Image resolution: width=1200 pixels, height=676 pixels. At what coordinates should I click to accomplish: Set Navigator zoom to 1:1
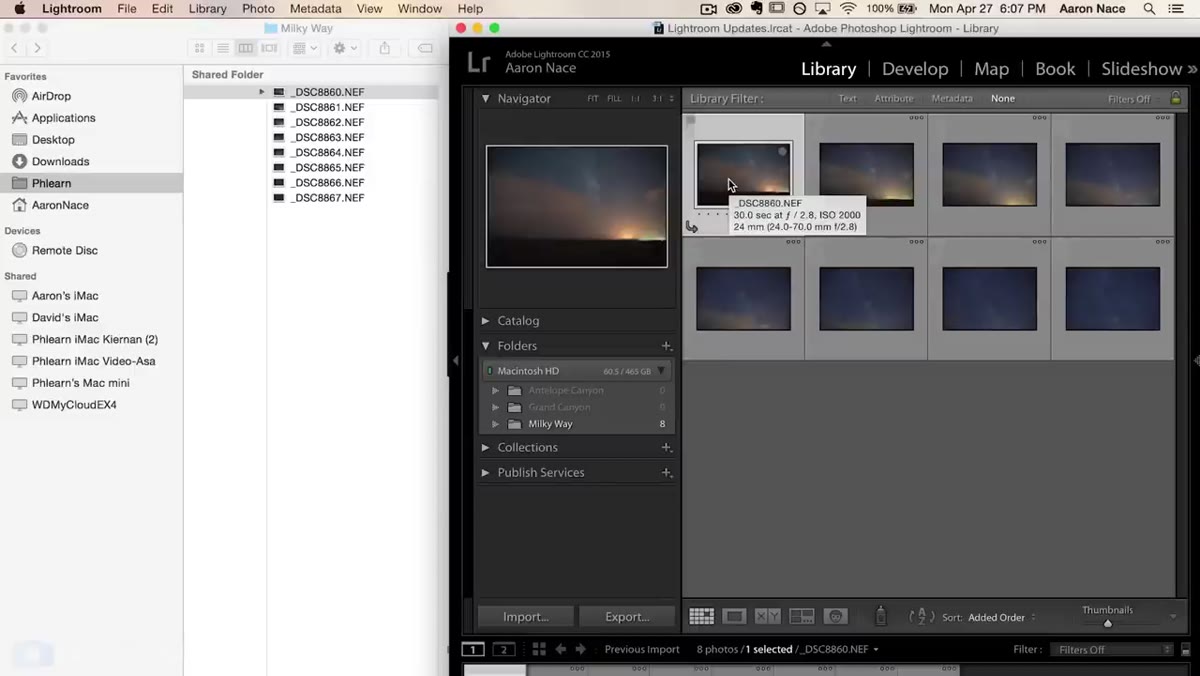635,99
